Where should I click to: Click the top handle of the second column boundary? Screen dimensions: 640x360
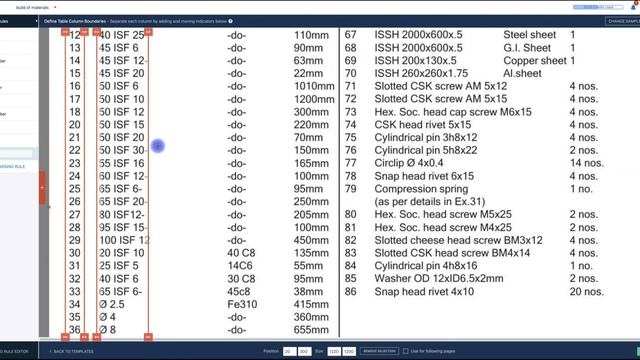84,32
